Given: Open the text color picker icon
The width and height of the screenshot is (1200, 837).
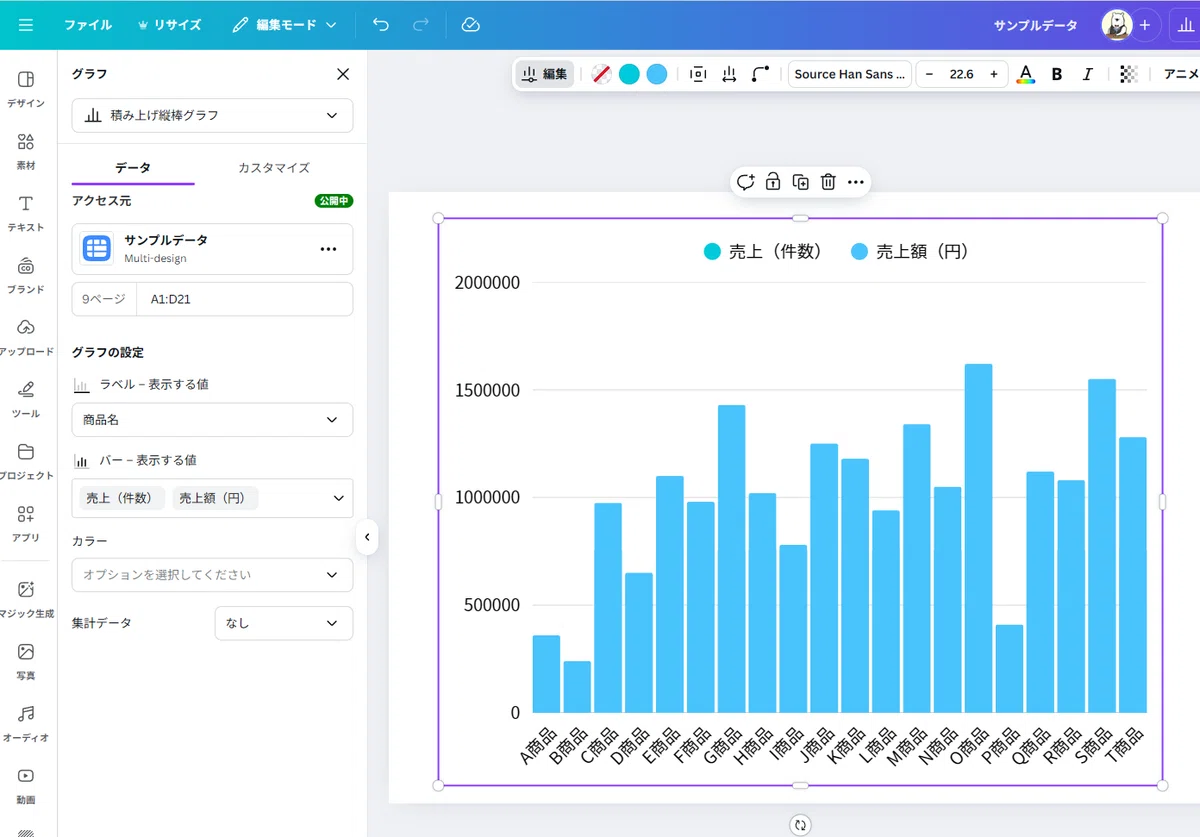Looking at the screenshot, I should point(1025,74).
